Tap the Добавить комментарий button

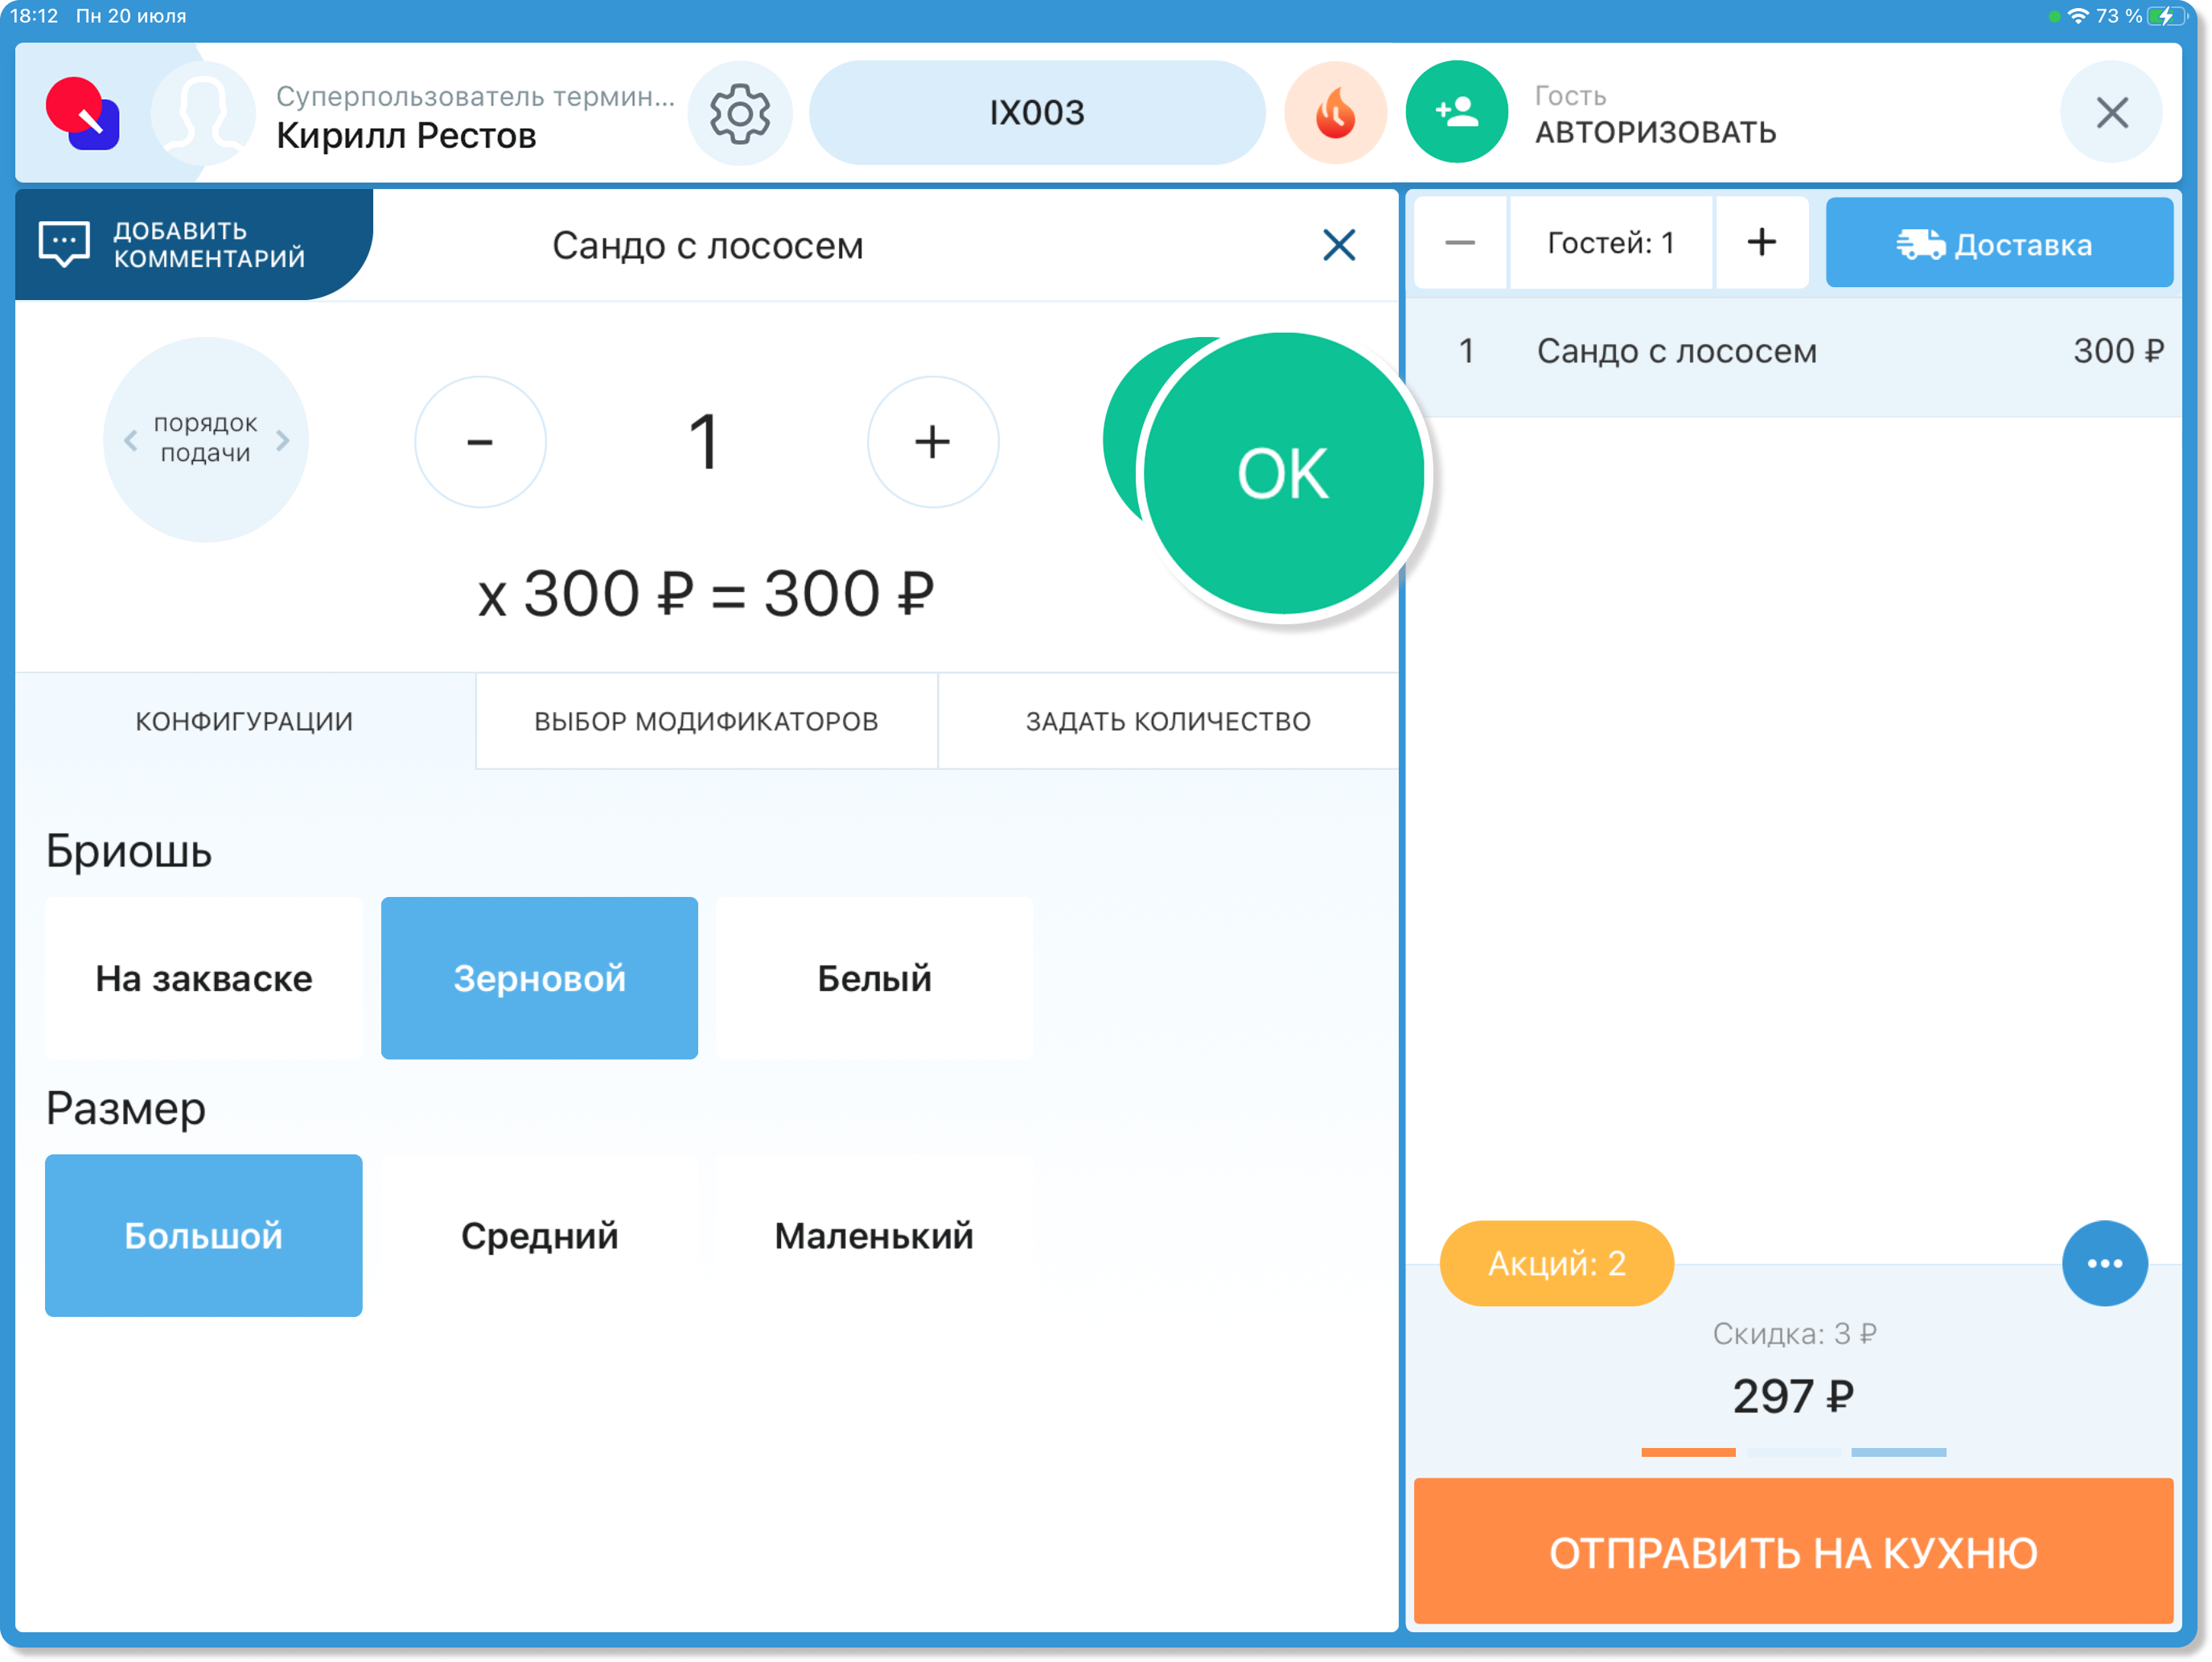tap(195, 244)
